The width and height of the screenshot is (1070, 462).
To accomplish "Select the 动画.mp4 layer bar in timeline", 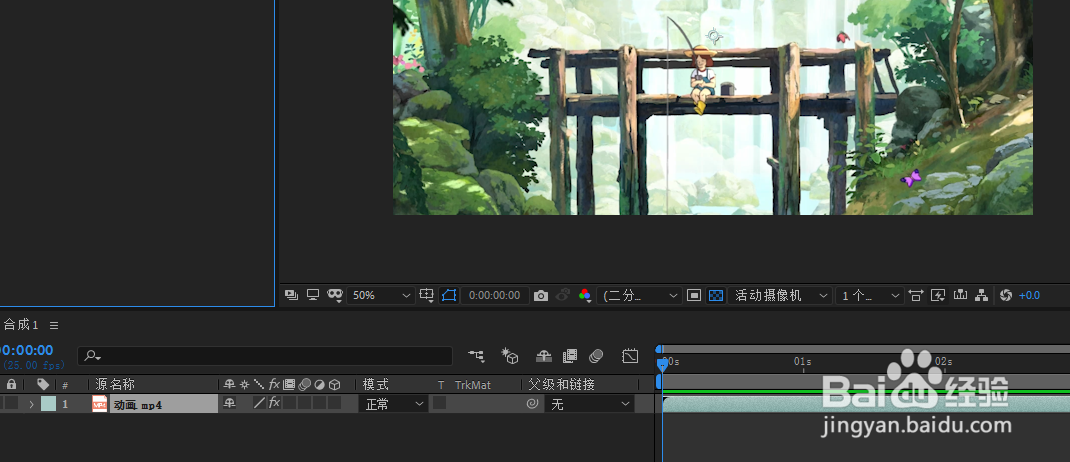I will click(866, 404).
